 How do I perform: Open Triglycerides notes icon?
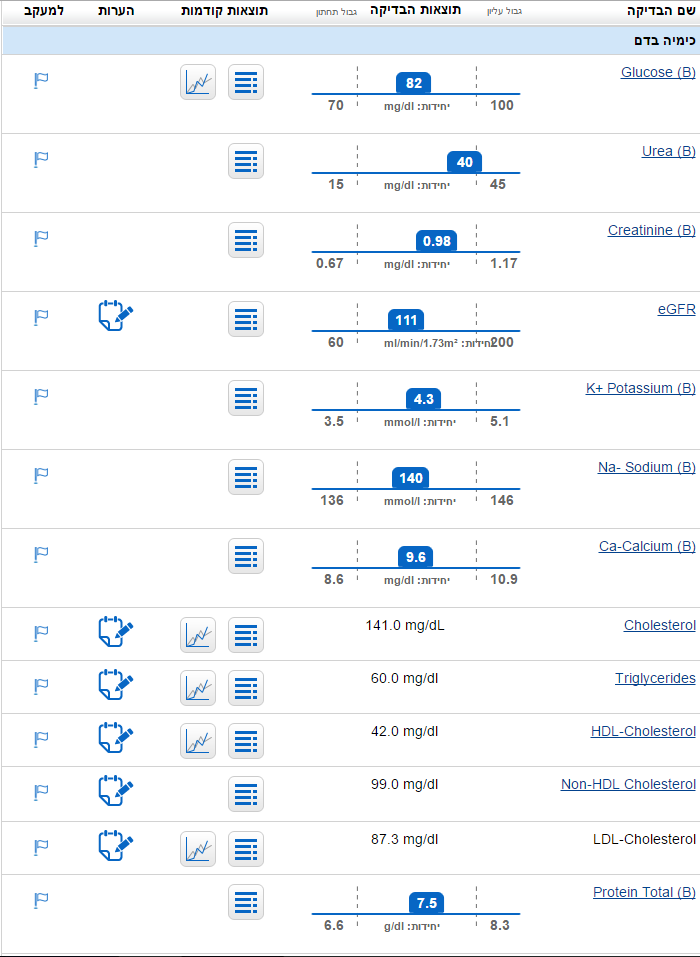point(116,685)
